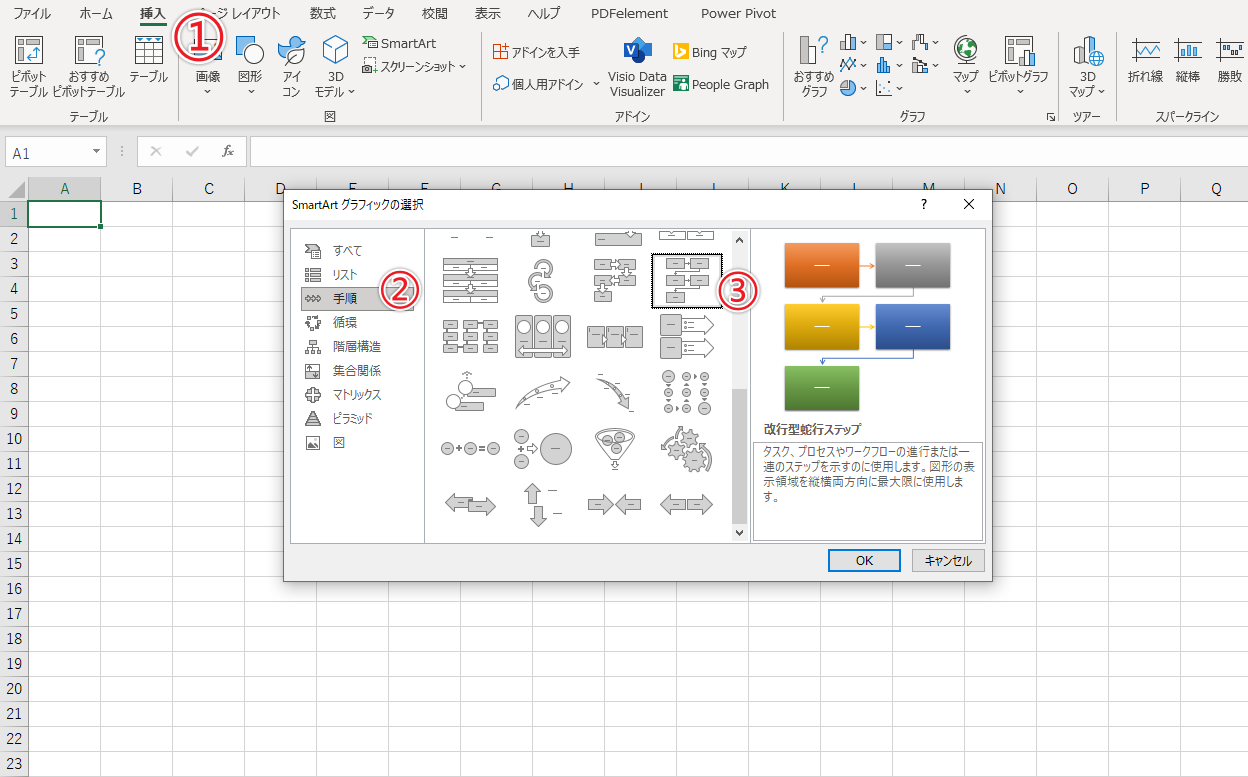Open the PDFelement tab

[x=629, y=14]
